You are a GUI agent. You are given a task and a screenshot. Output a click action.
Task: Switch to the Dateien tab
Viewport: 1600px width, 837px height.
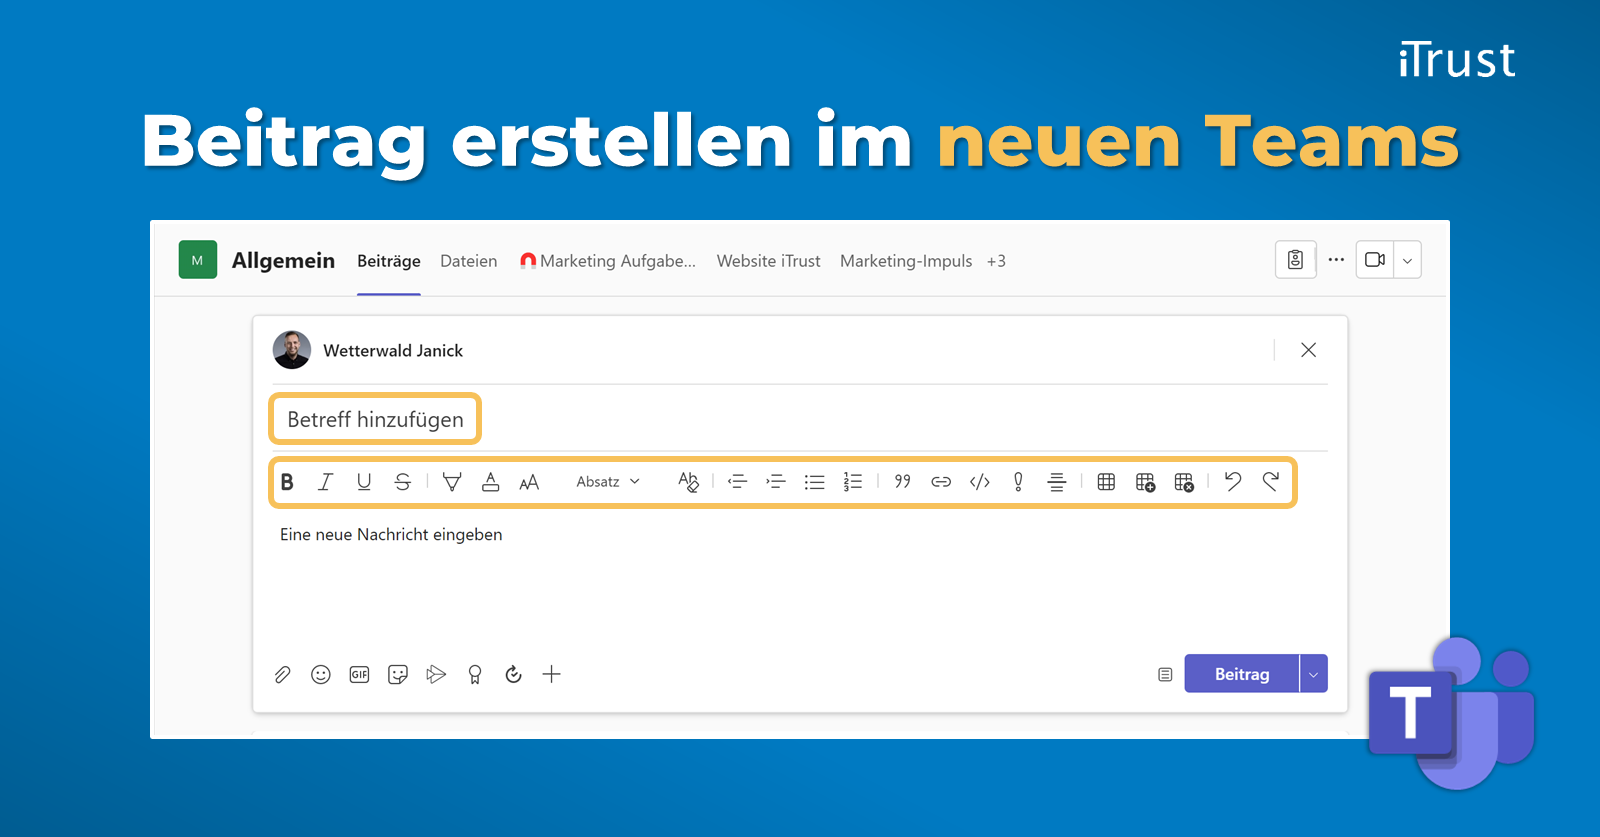point(469,261)
